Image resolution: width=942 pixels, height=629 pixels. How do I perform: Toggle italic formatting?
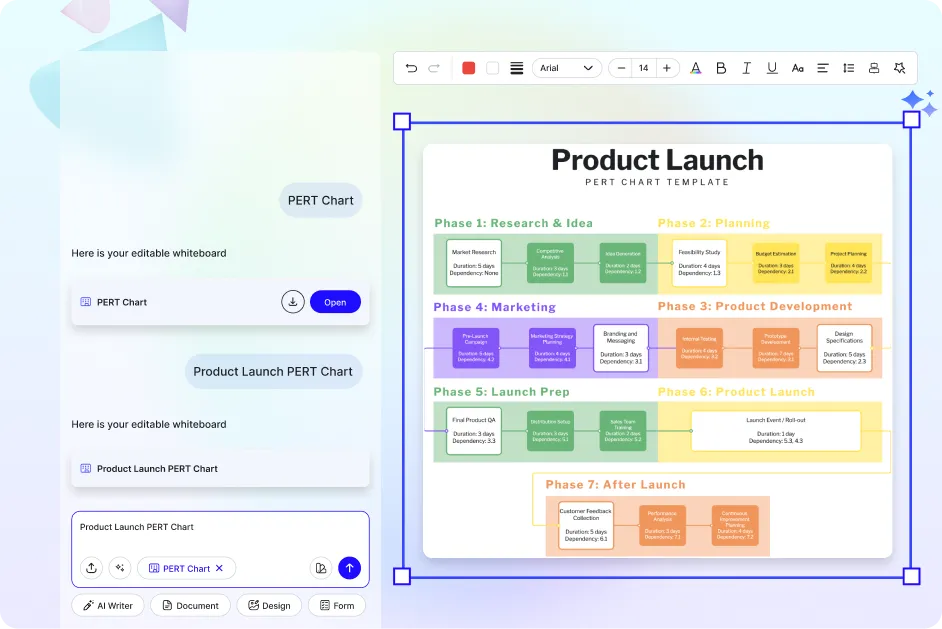pyautogui.click(x=746, y=68)
